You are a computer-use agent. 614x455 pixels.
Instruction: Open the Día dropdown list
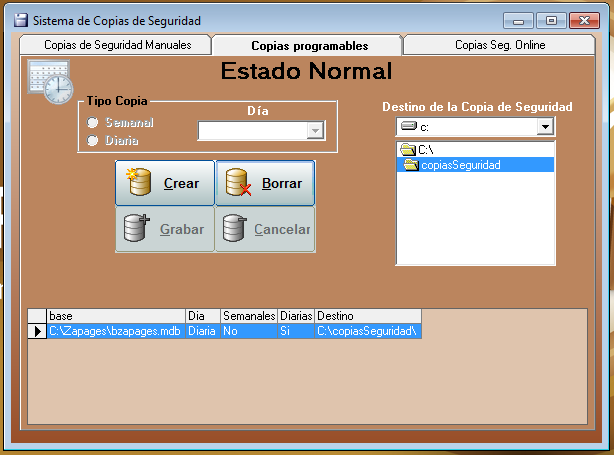pyautogui.click(x=316, y=131)
